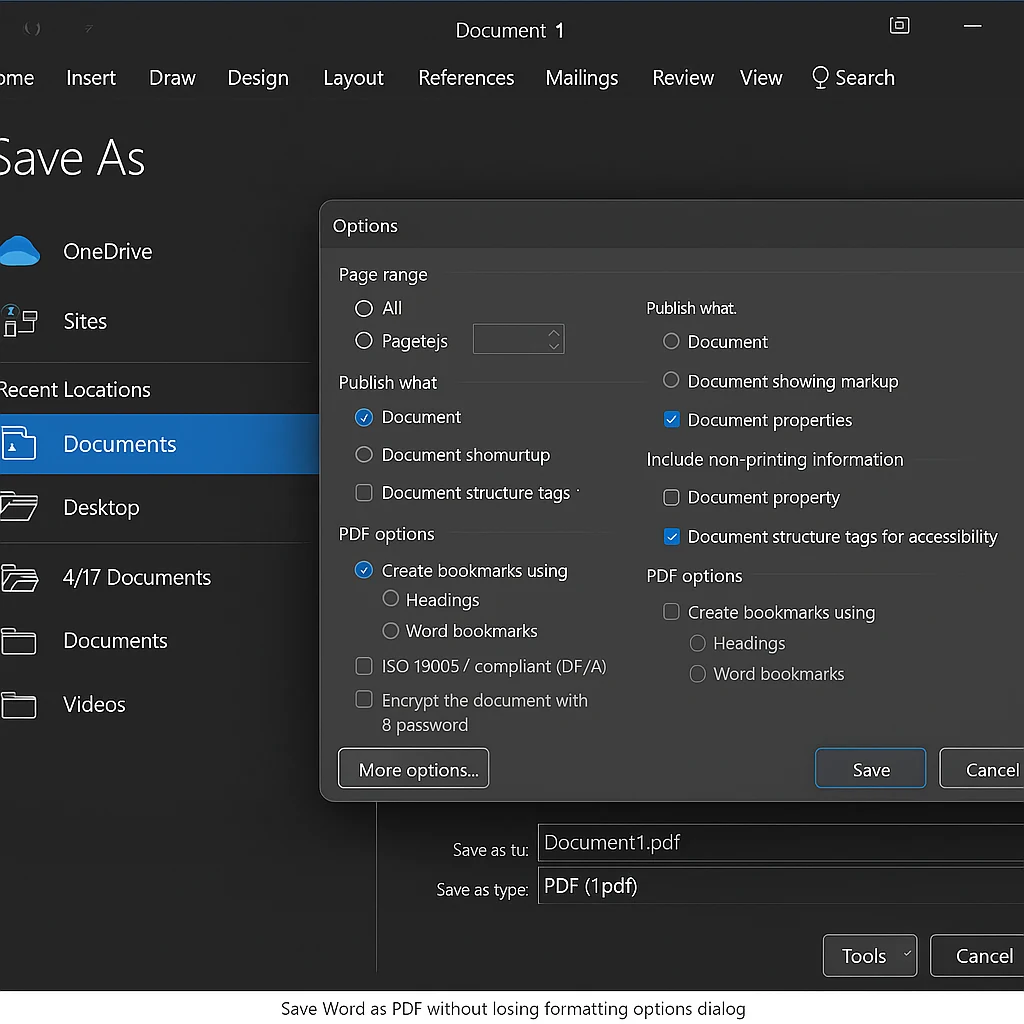
Task: Click the OneDrive cloud icon
Action: [x=19, y=251]
